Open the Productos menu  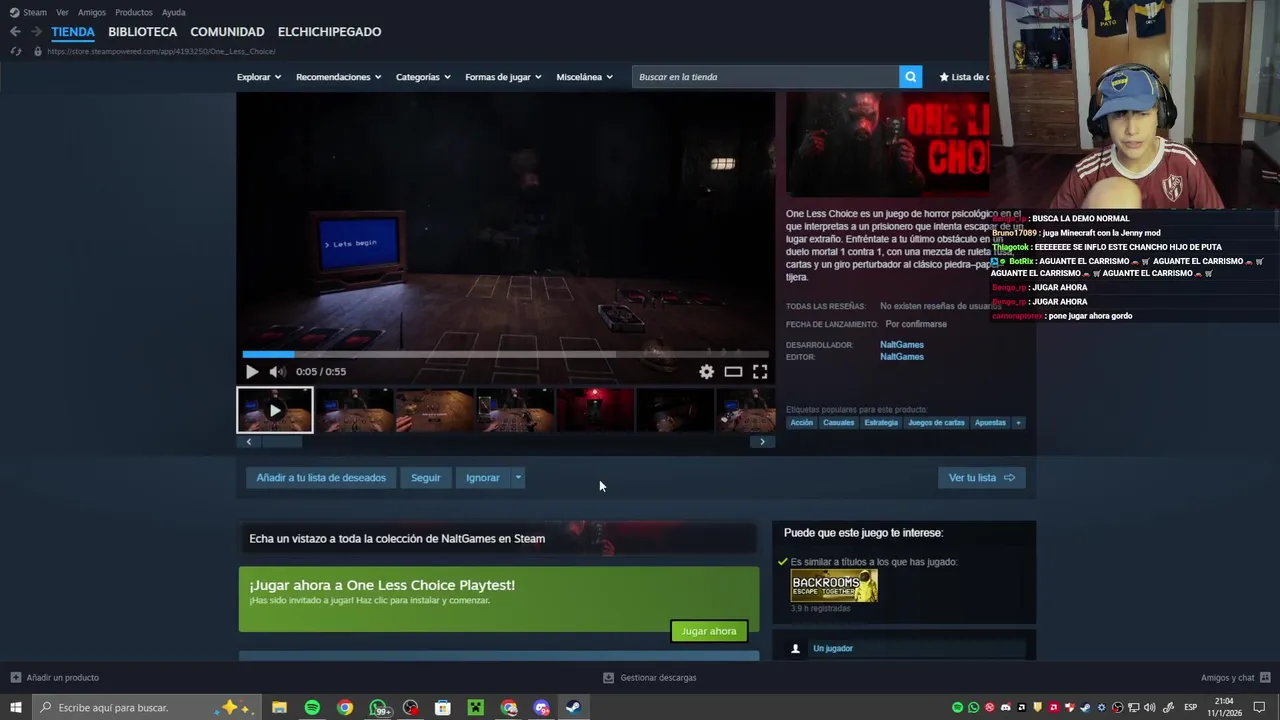pyautogui.click(x=134, y=13)
